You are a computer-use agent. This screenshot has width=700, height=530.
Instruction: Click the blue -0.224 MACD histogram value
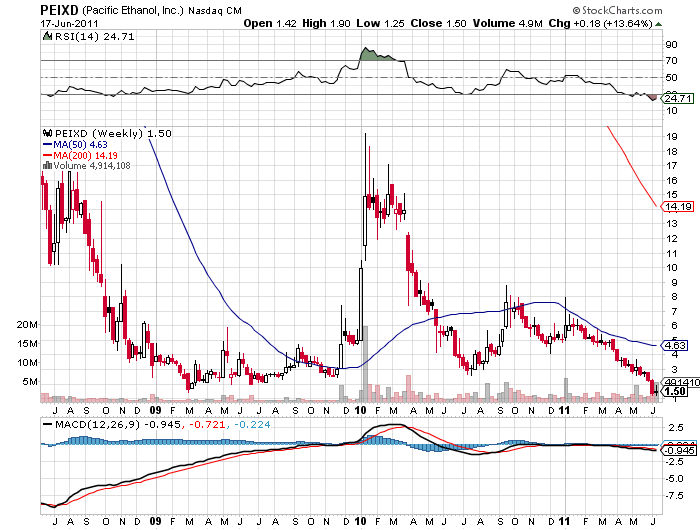[252, 425]
